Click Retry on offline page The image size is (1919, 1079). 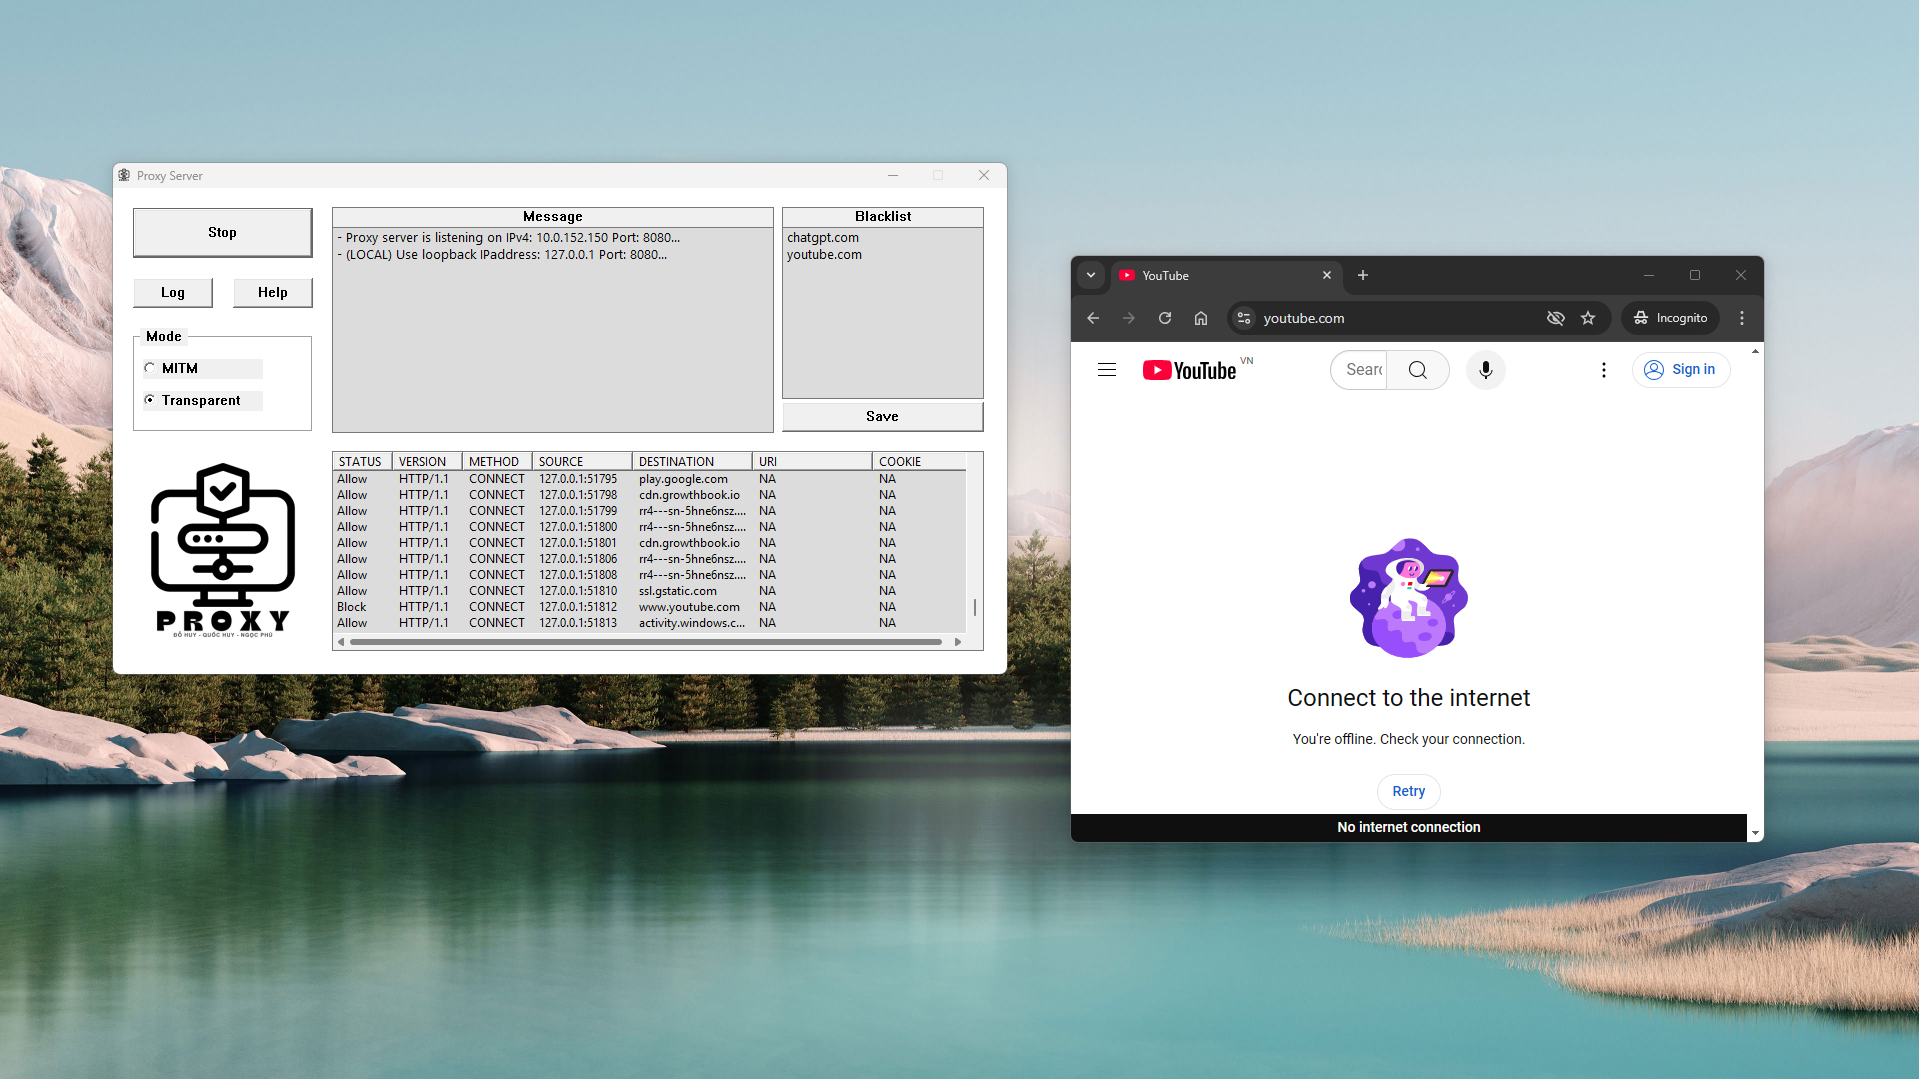(1409, 791)
